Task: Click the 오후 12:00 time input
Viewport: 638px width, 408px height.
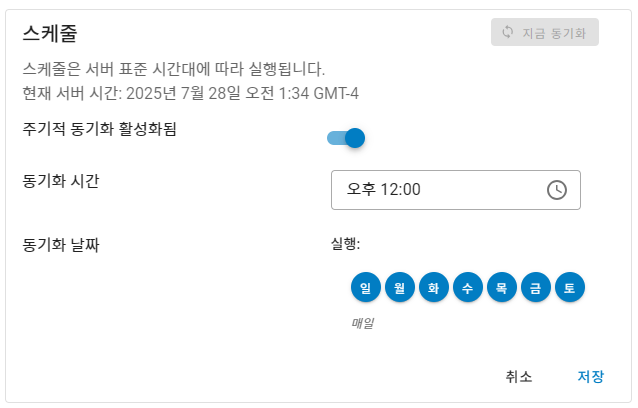Action: (x=440, y=190)
